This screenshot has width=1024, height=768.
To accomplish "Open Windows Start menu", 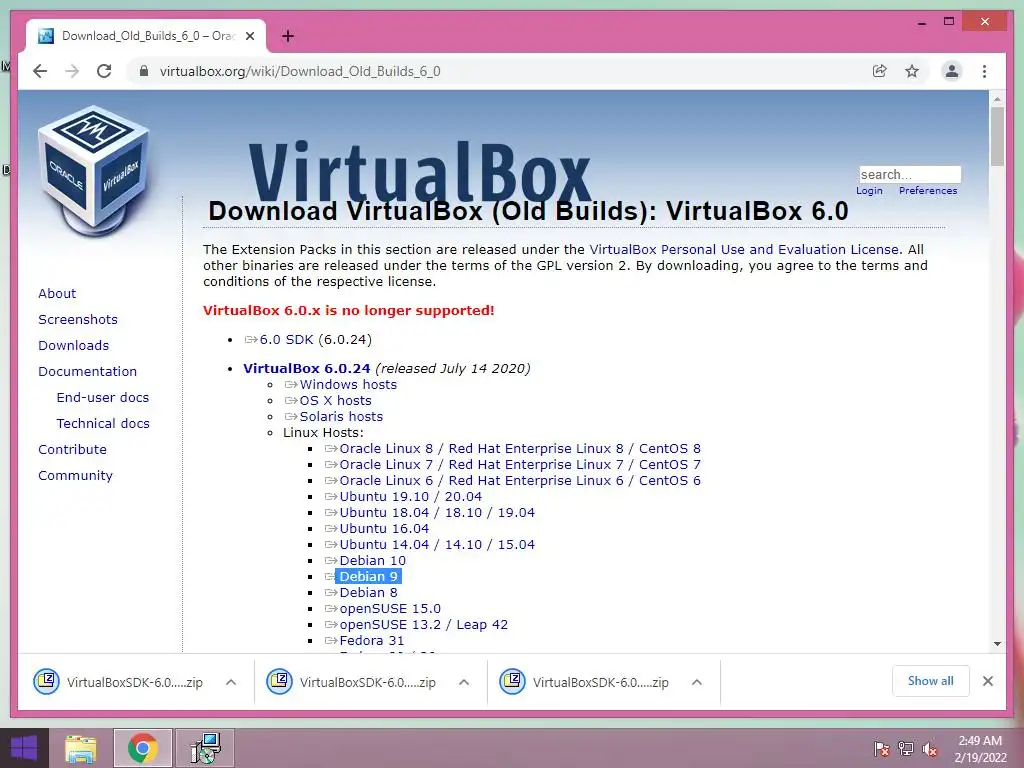I will point(24,748).
